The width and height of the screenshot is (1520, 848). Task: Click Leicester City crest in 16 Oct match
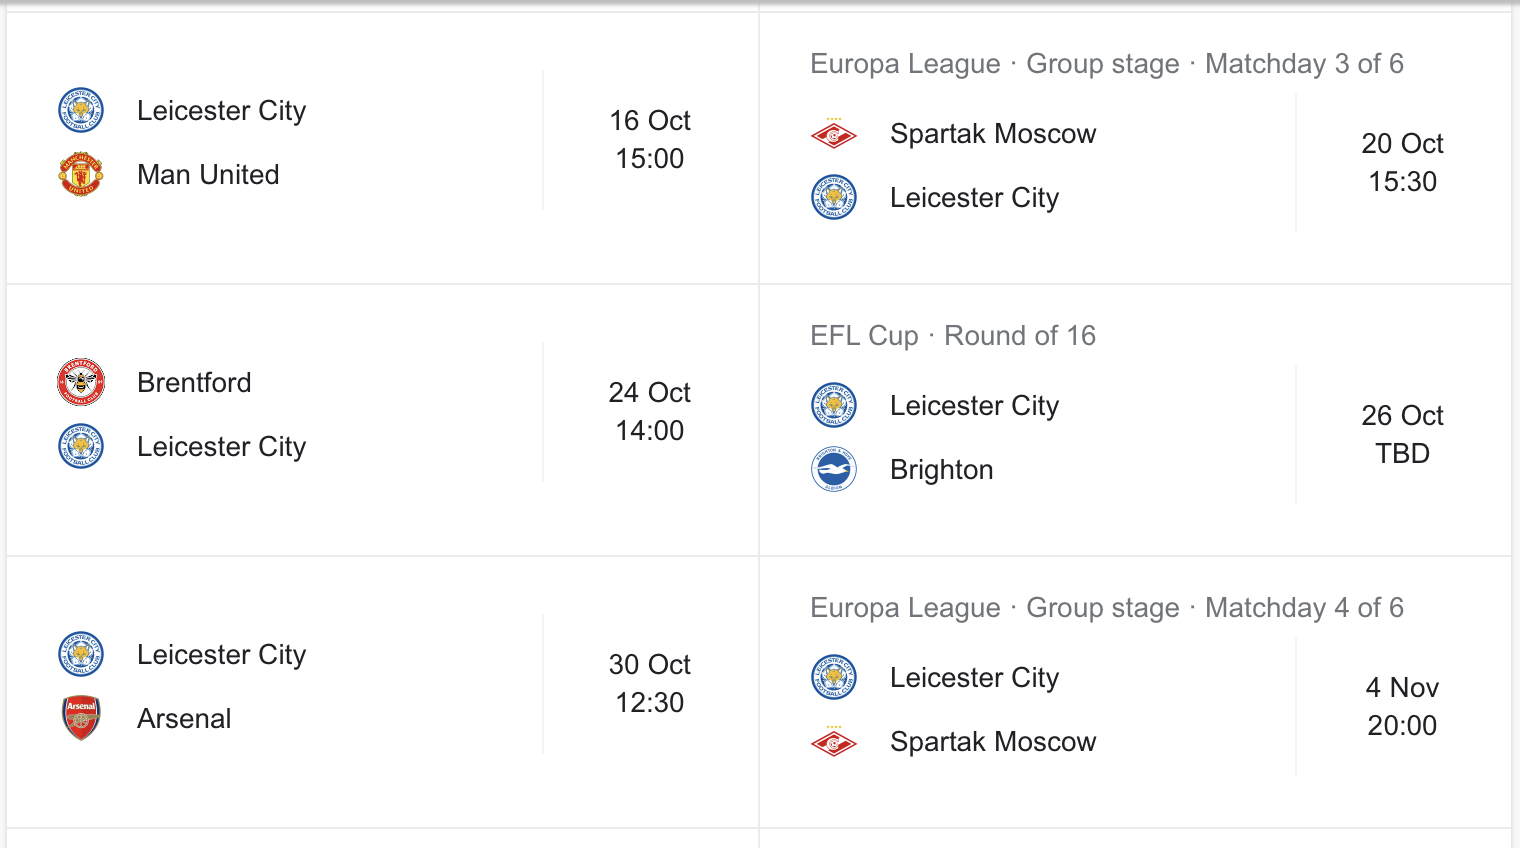coord(81,110)
